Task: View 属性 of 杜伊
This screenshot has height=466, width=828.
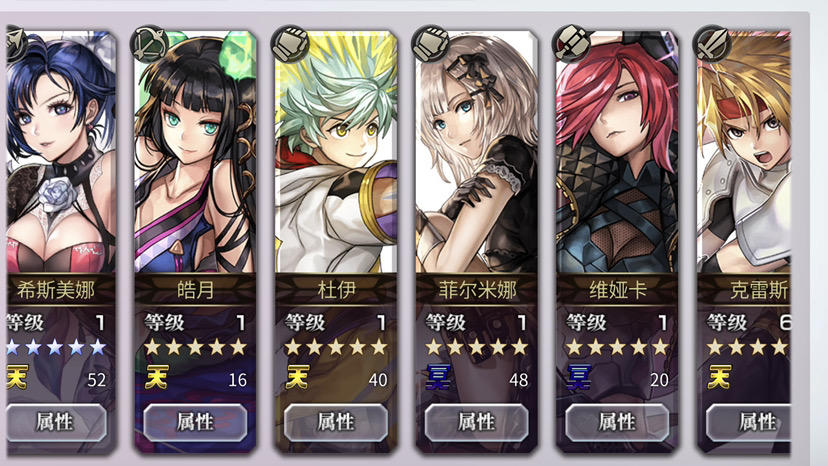Action: (x=336, y=422)
